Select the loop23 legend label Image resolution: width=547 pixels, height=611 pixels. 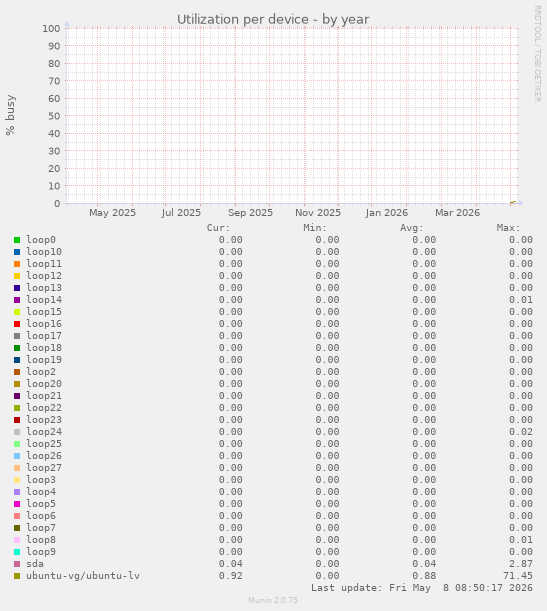[x=44, y=420]
